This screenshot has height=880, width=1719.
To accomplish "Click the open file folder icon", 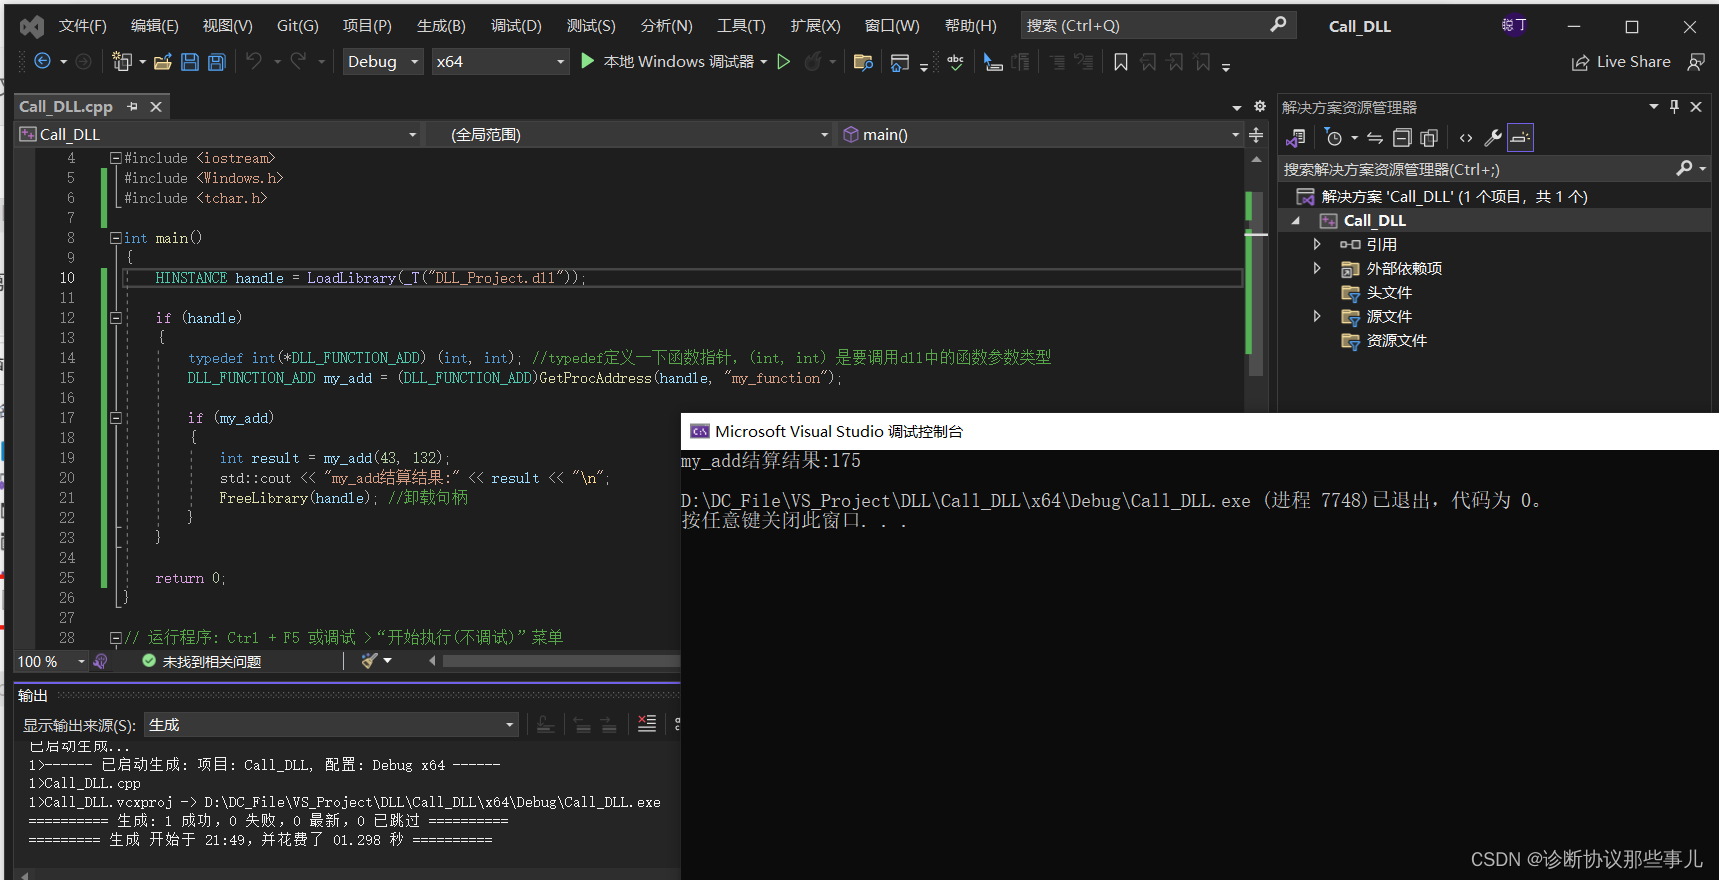I will pos(163,62).
